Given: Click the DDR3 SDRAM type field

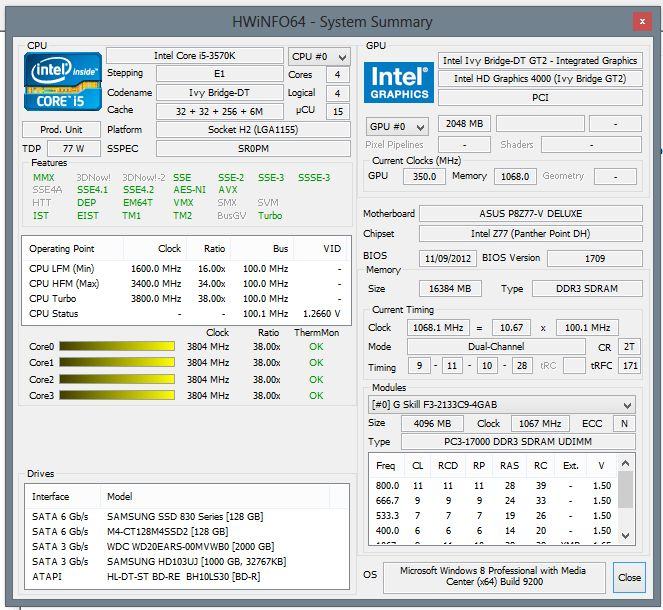Looking at the screenshot, I should [587, 288].
